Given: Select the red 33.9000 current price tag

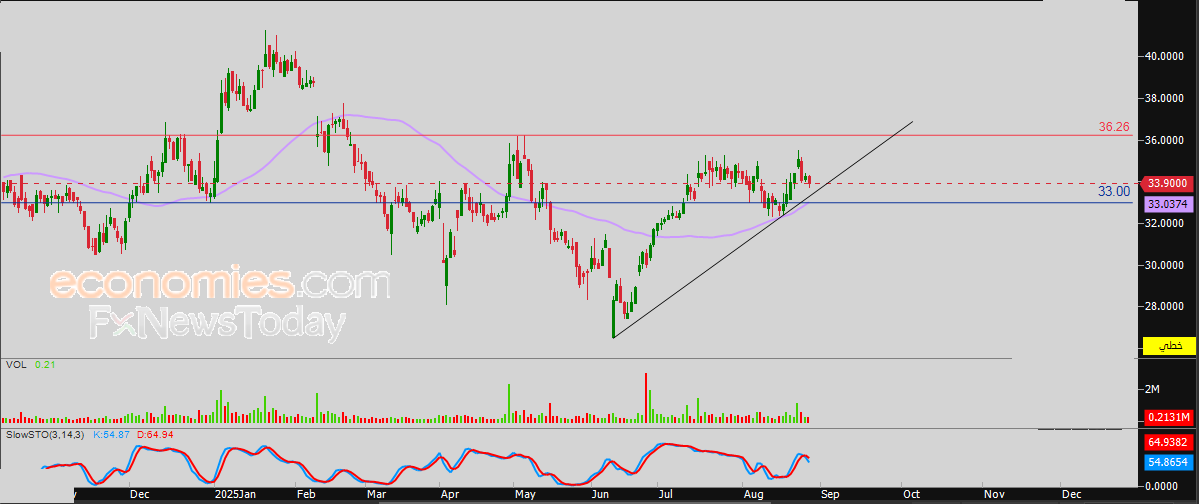Looking at the screenshot, I should (1166, 184).
